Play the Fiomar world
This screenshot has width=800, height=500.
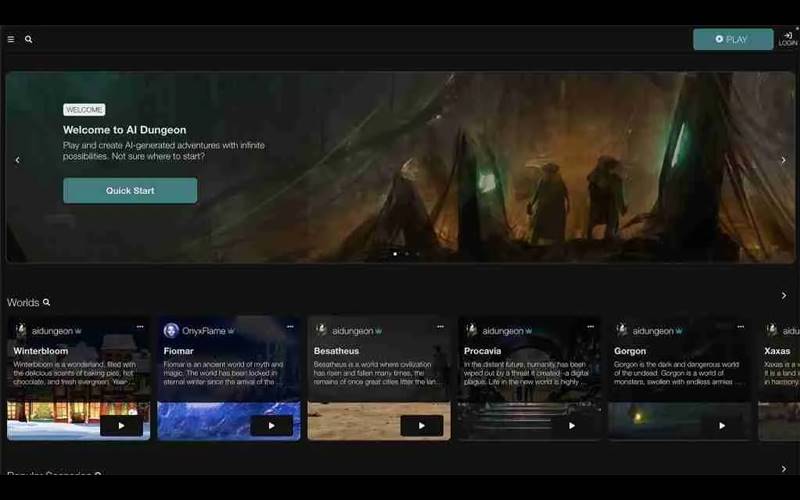tap(271, 425)
